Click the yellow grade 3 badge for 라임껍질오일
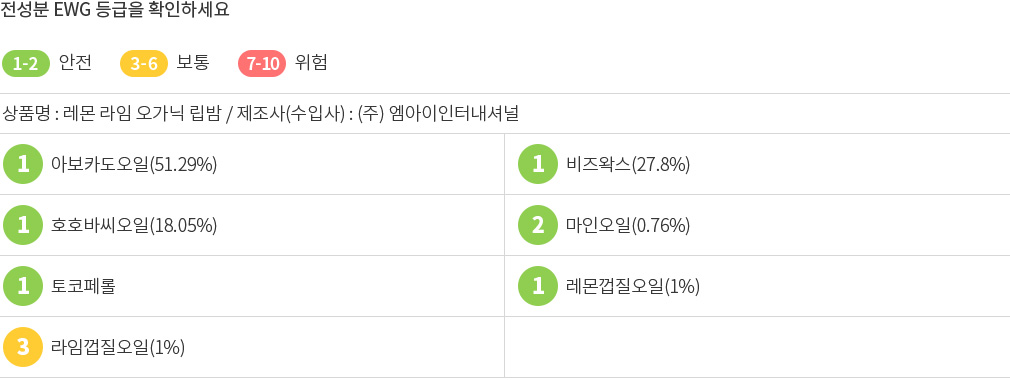1010x380 pixels. click(23, 347)
